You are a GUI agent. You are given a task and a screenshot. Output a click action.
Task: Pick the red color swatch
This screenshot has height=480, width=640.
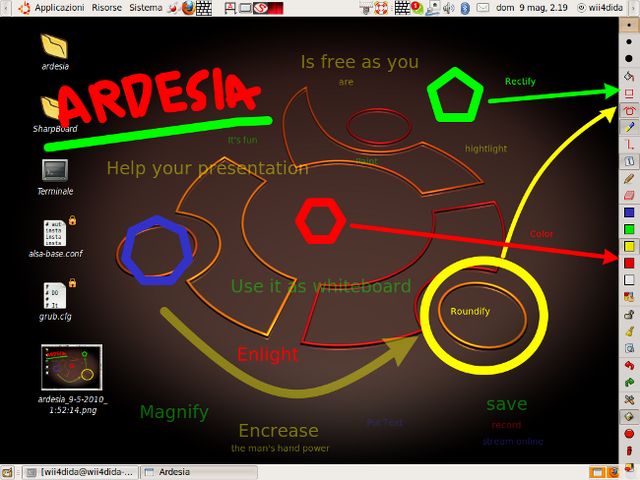click(x=629, y=263)
